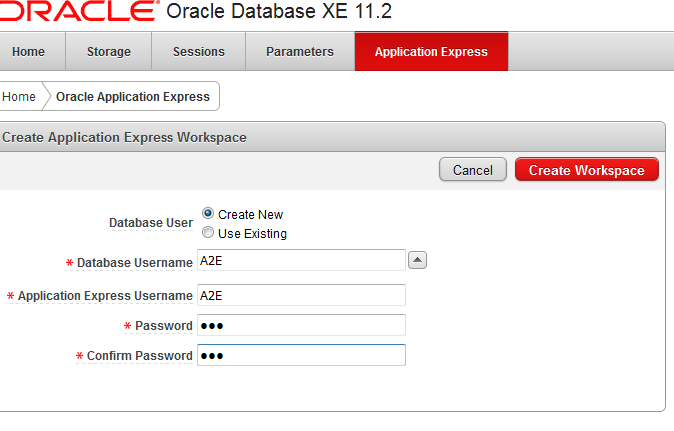
Task: Click the Create Application Express Workspace heading
Action: pos(124,137)
